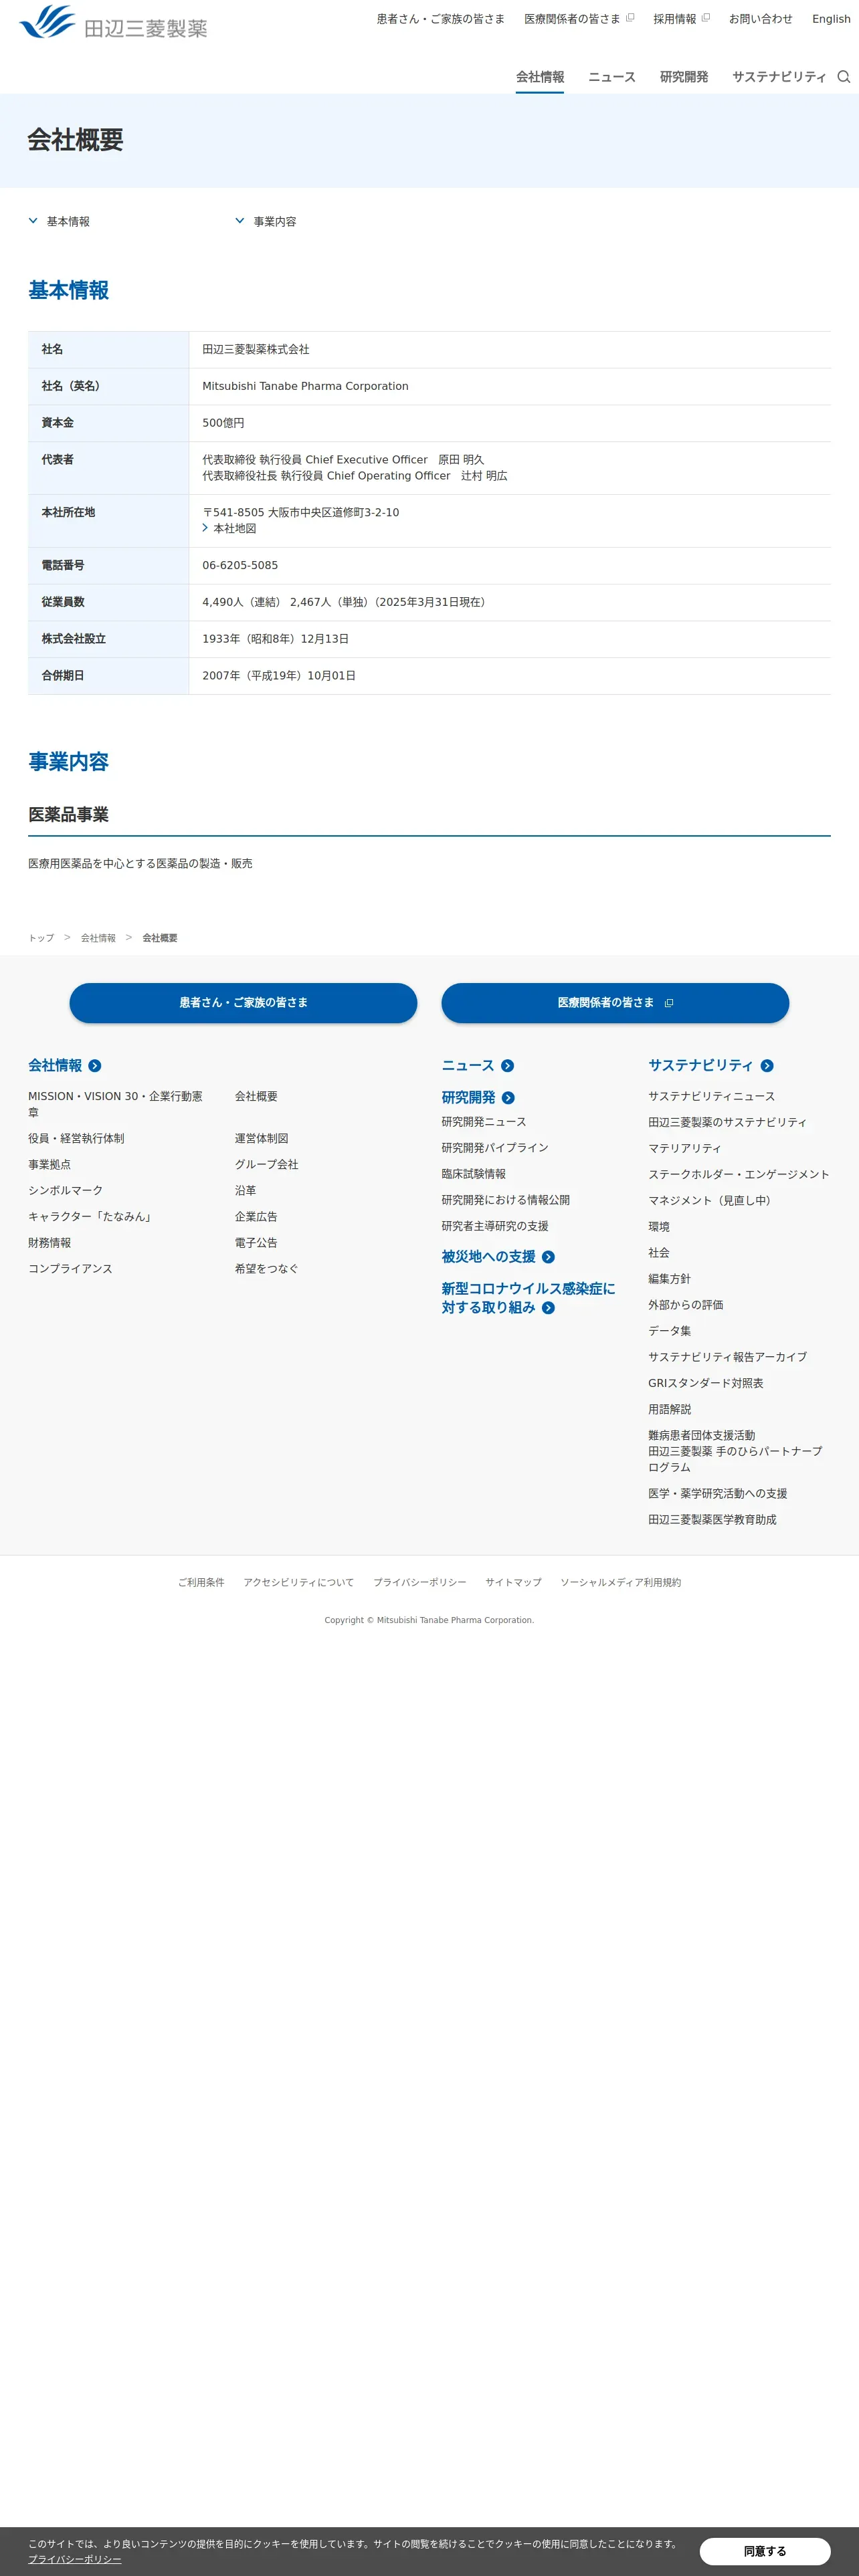Open コンプライアンス footer link
Viewport: 859px width, 2576px height.
pyautogui.click(x=70, y=1268)
